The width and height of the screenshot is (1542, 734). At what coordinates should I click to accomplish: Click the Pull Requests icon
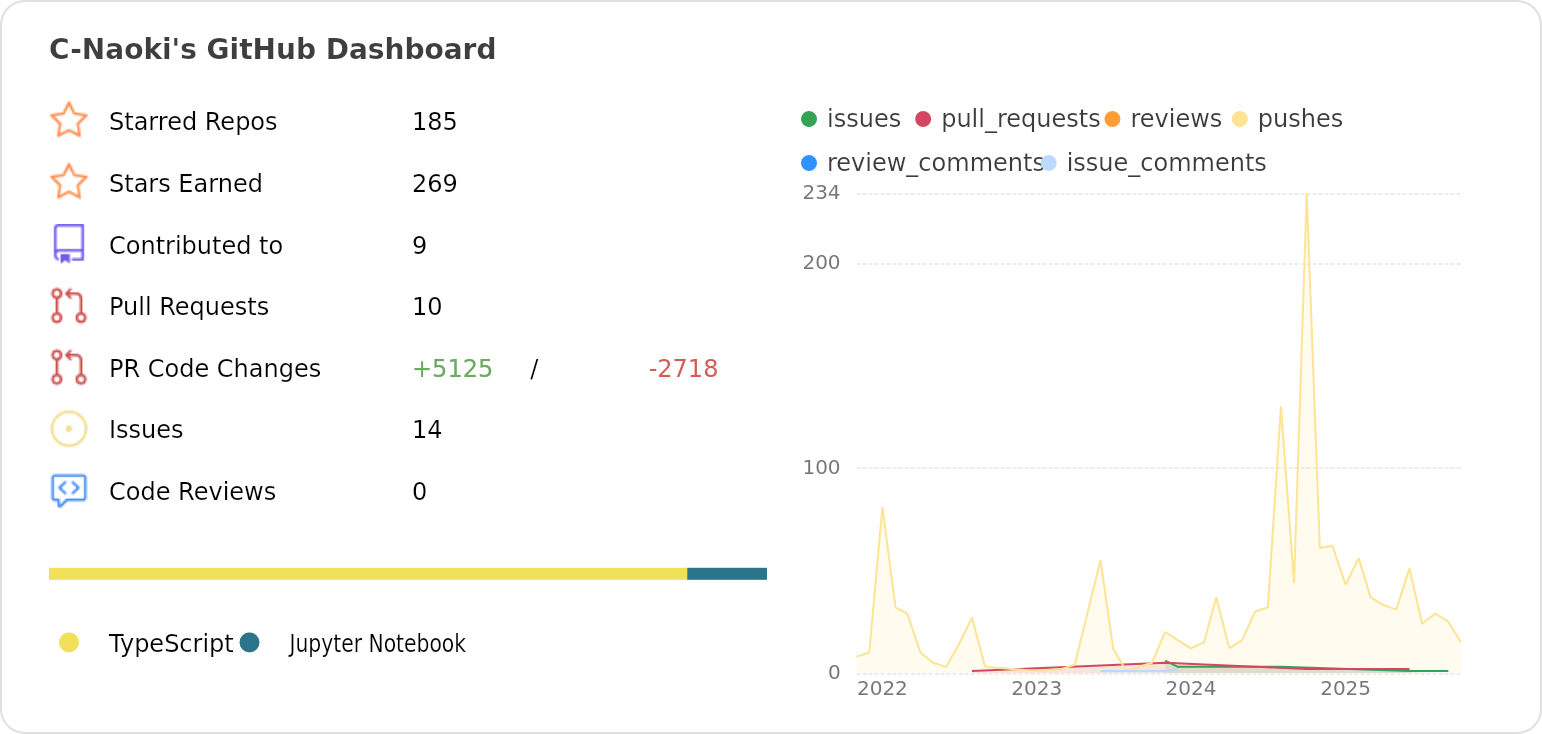(69, 306)
